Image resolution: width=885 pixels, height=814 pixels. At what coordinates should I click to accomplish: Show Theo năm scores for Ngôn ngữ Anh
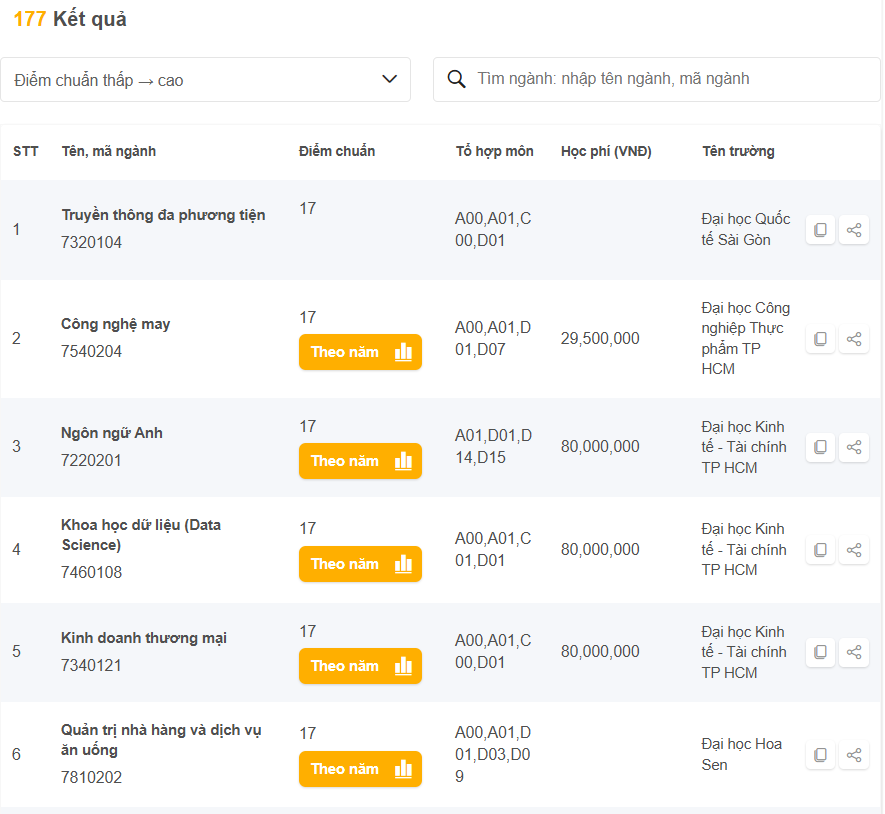coord(360,461)
